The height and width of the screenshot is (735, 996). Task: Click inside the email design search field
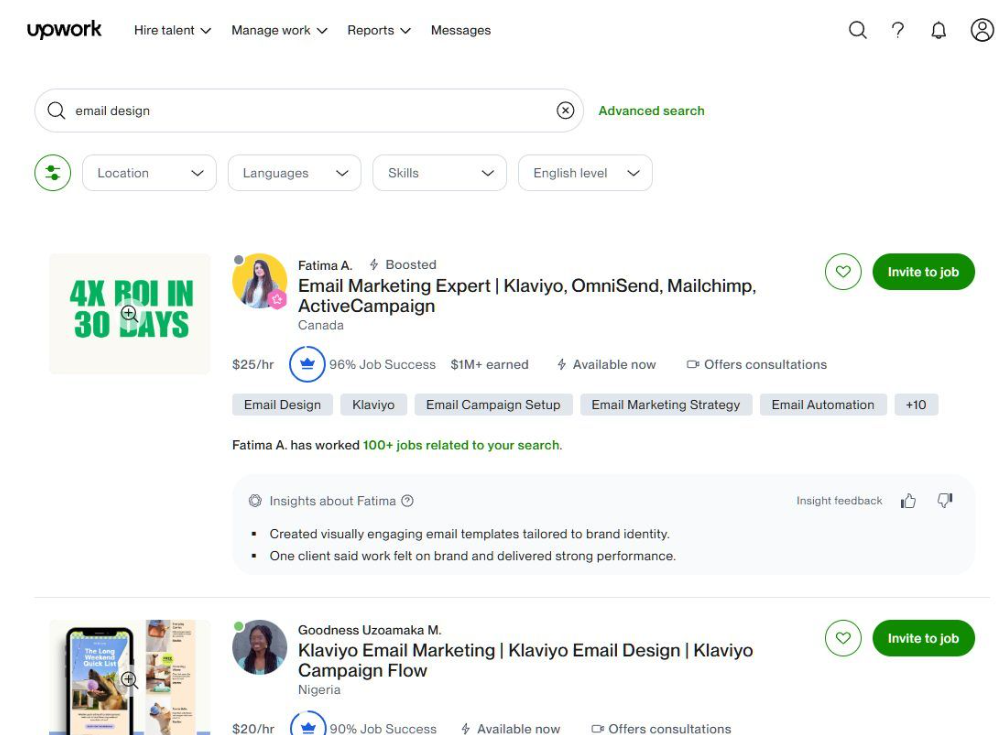pyautogui.click(x=309, y=111)
